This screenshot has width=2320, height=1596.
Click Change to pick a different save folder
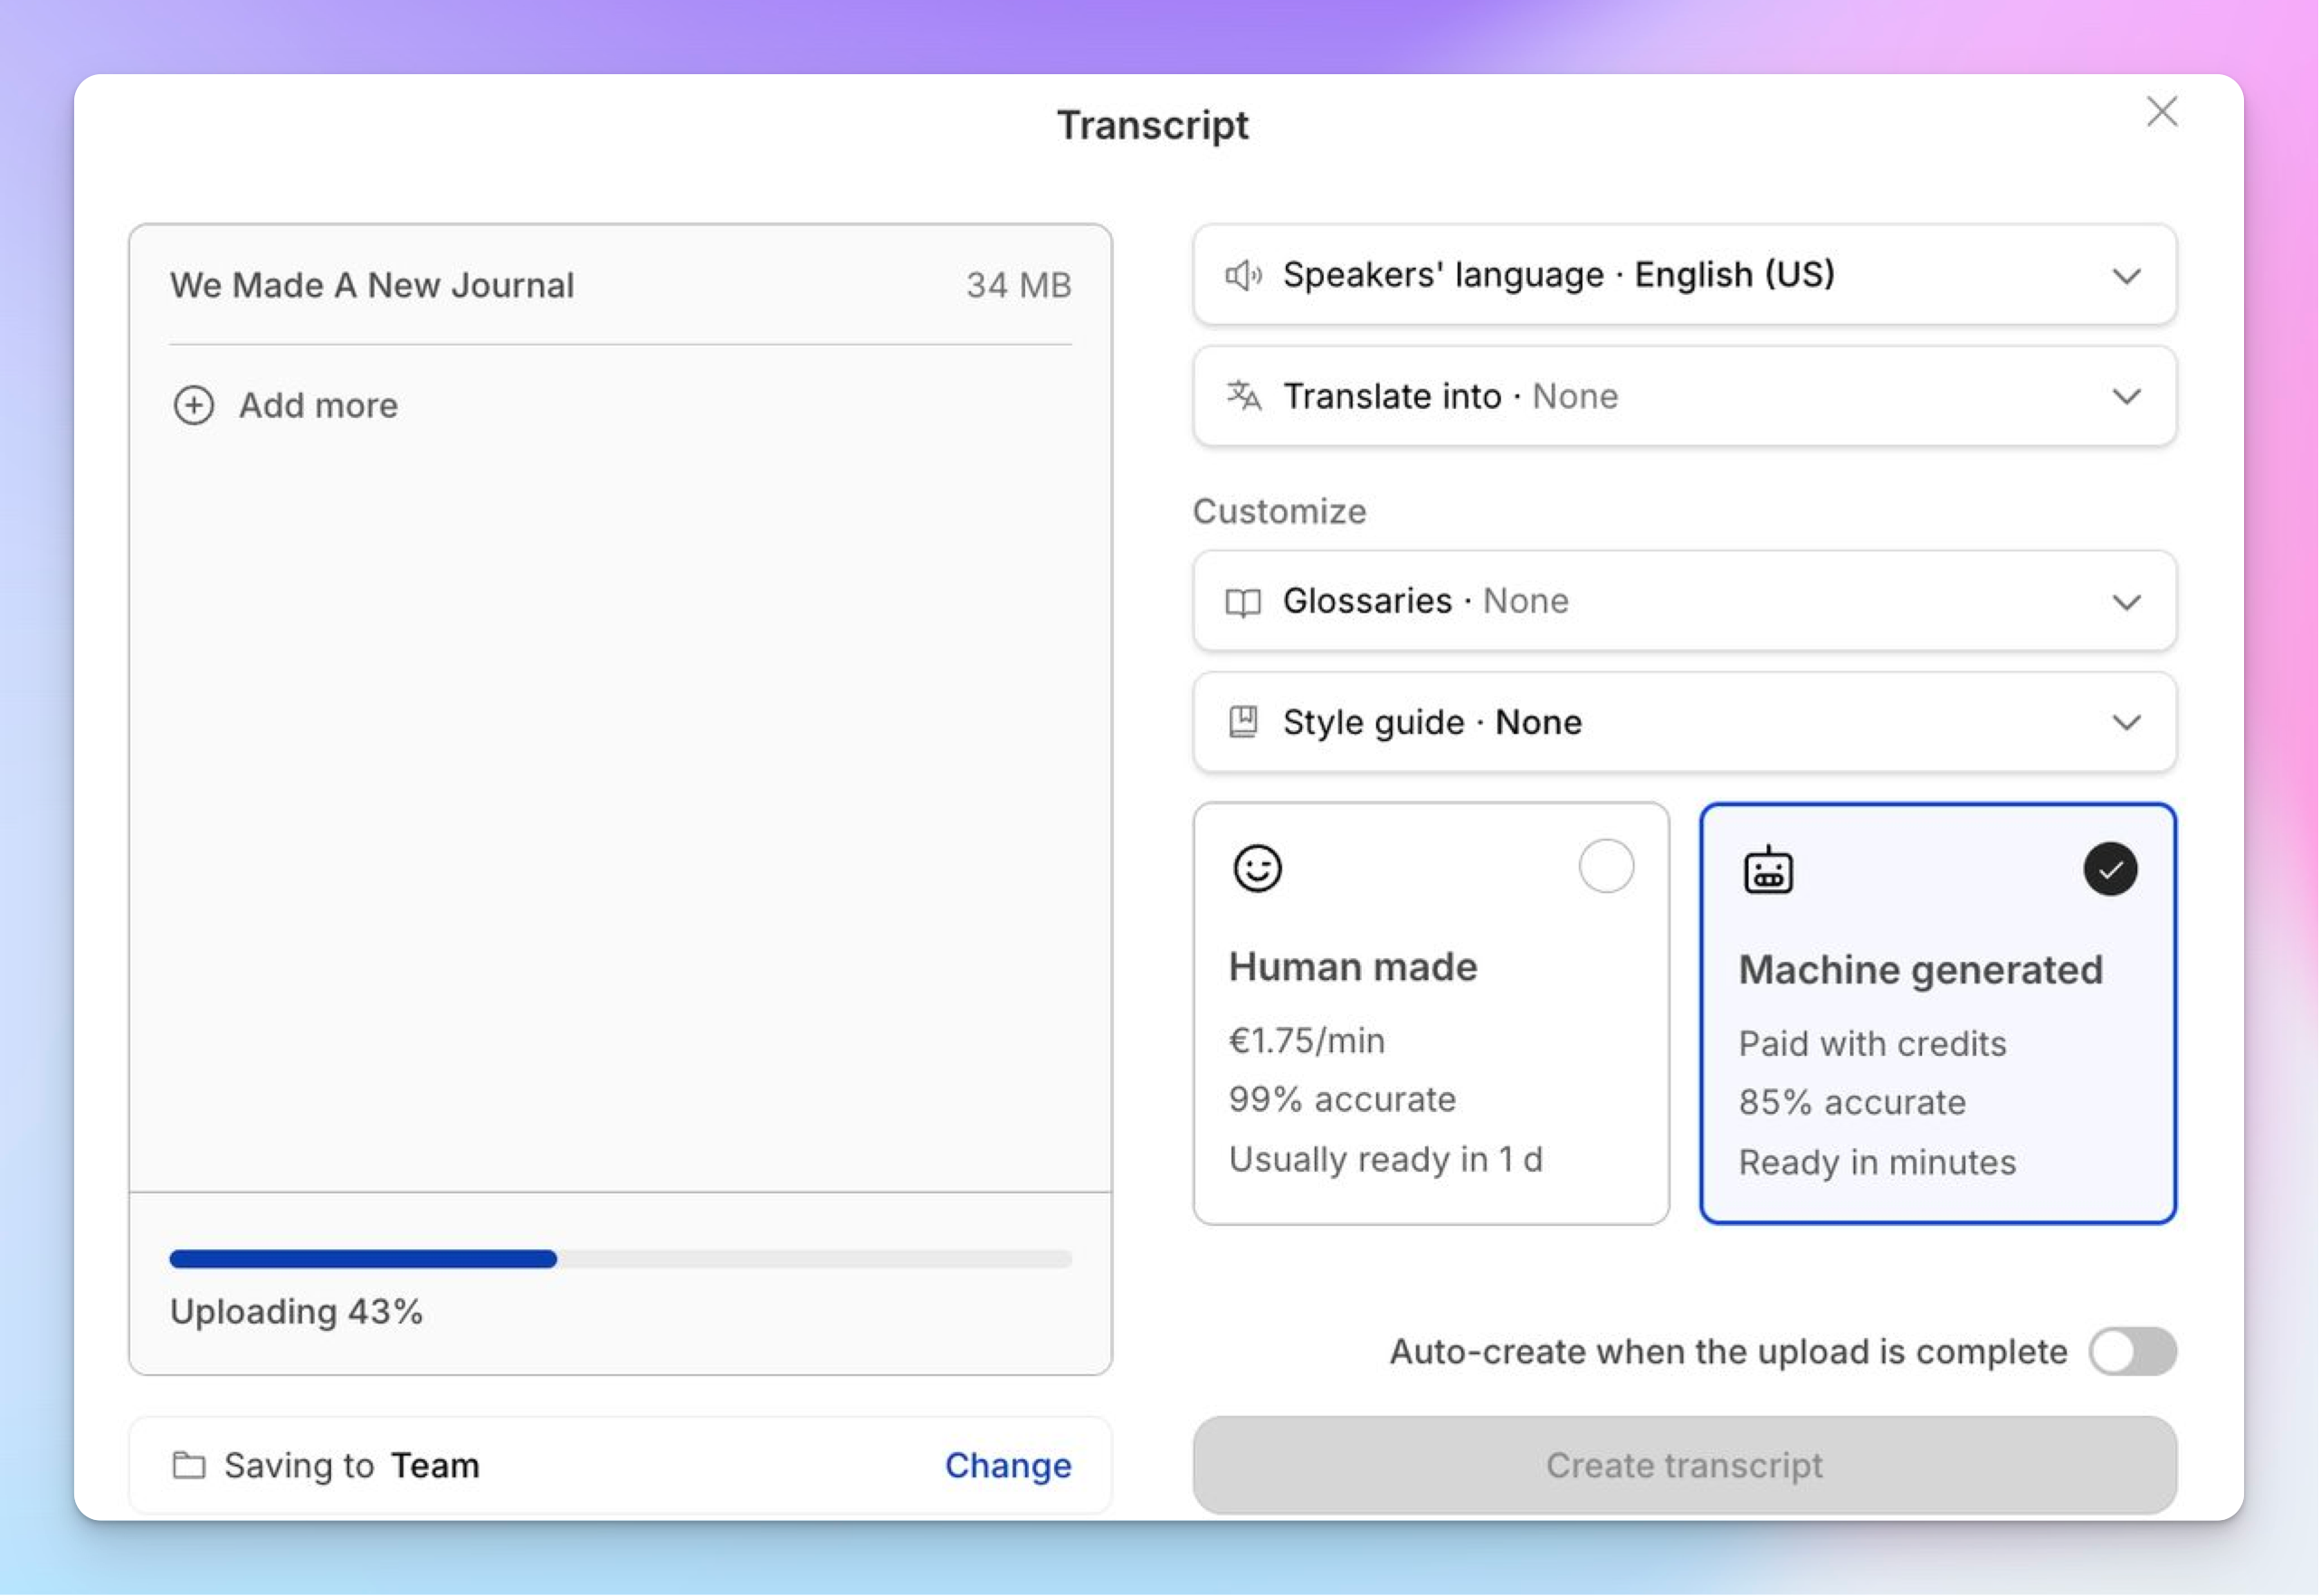[x=1007, y=1464]
